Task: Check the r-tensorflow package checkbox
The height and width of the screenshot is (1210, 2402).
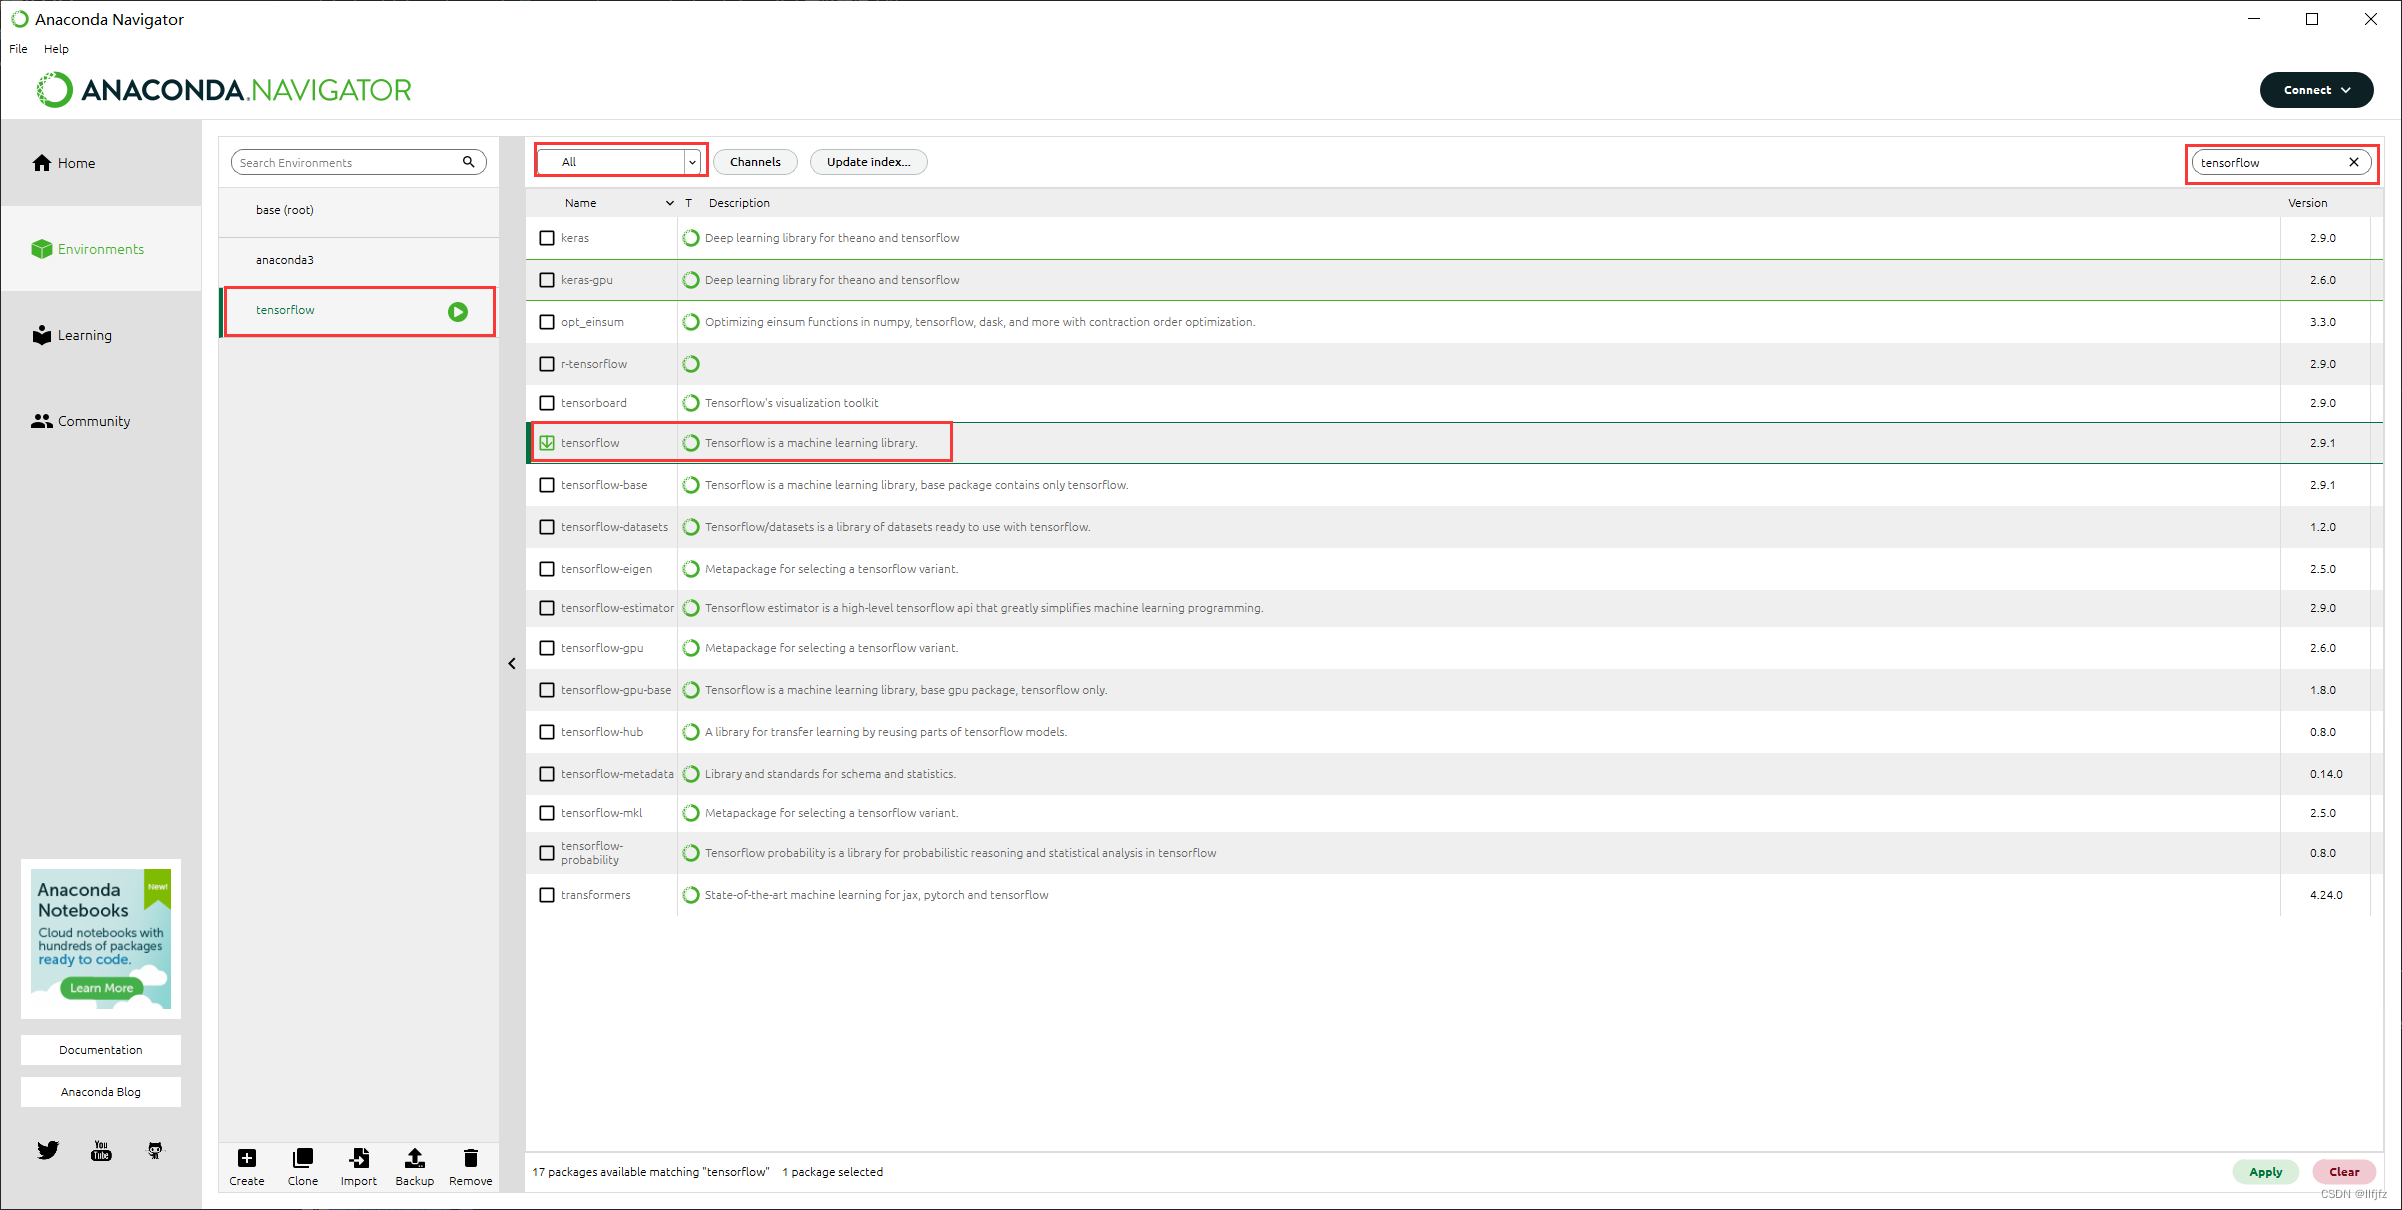Action: pyautogui.click(x=547, y=364)
